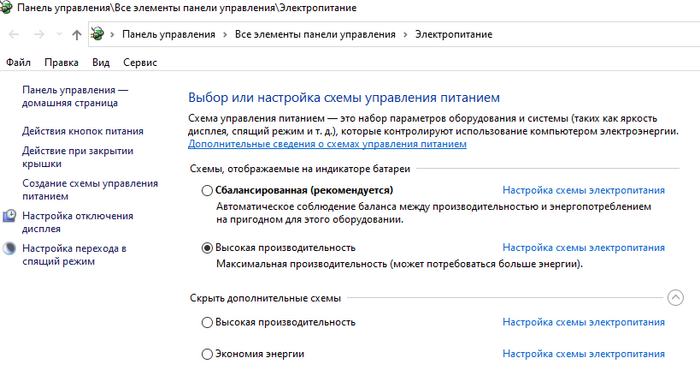
Task: Open Настройка схемы электропитания for Экономия энергии
Action: point(583,354)
